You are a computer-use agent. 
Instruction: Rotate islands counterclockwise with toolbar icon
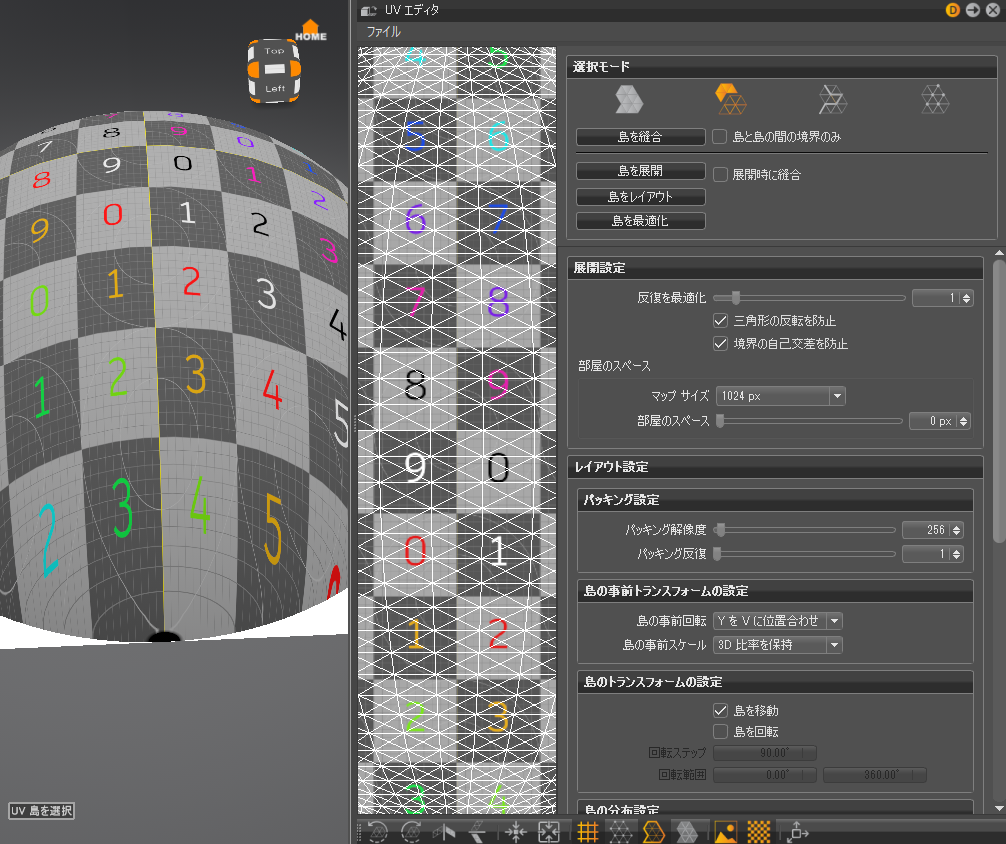pyautogui.click(x=377, y=832)
